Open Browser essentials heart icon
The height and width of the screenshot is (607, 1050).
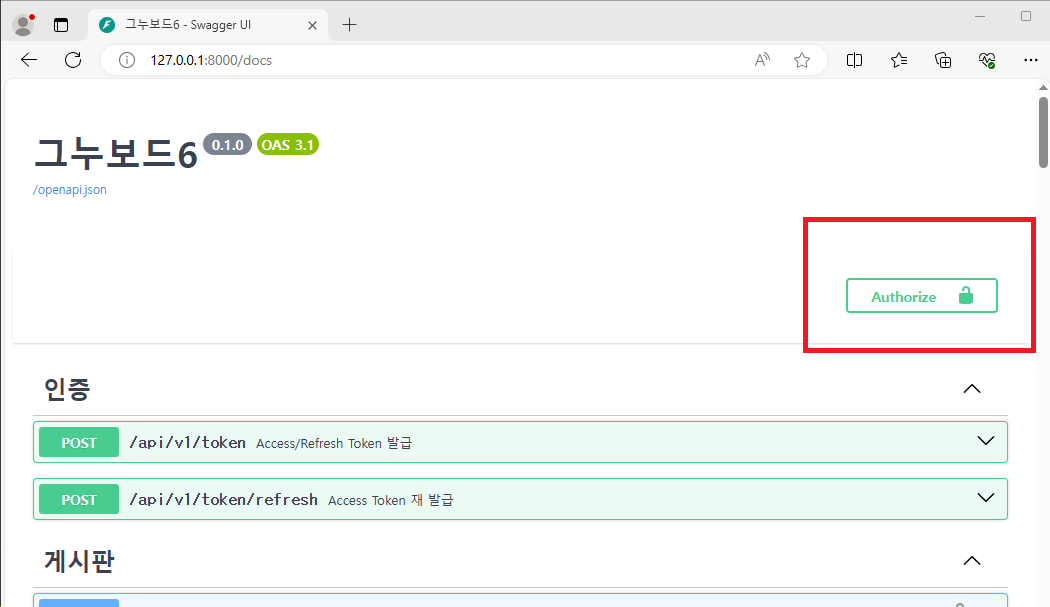pos(986,60)
